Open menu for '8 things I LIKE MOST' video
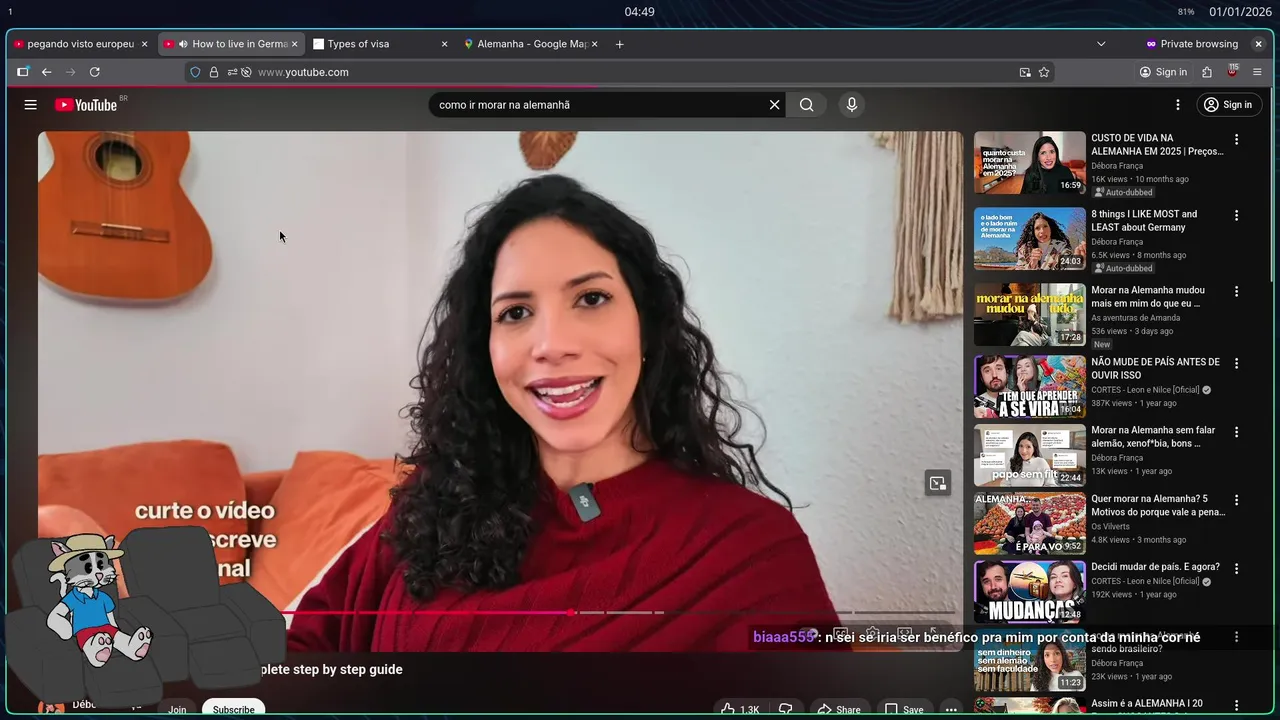 pos(1236,215)
